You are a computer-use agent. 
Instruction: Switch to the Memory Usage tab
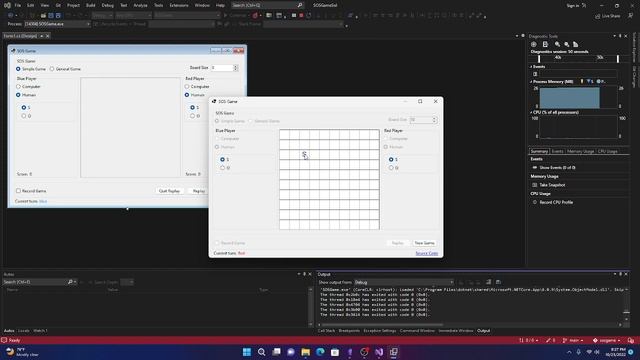point(580,151)
